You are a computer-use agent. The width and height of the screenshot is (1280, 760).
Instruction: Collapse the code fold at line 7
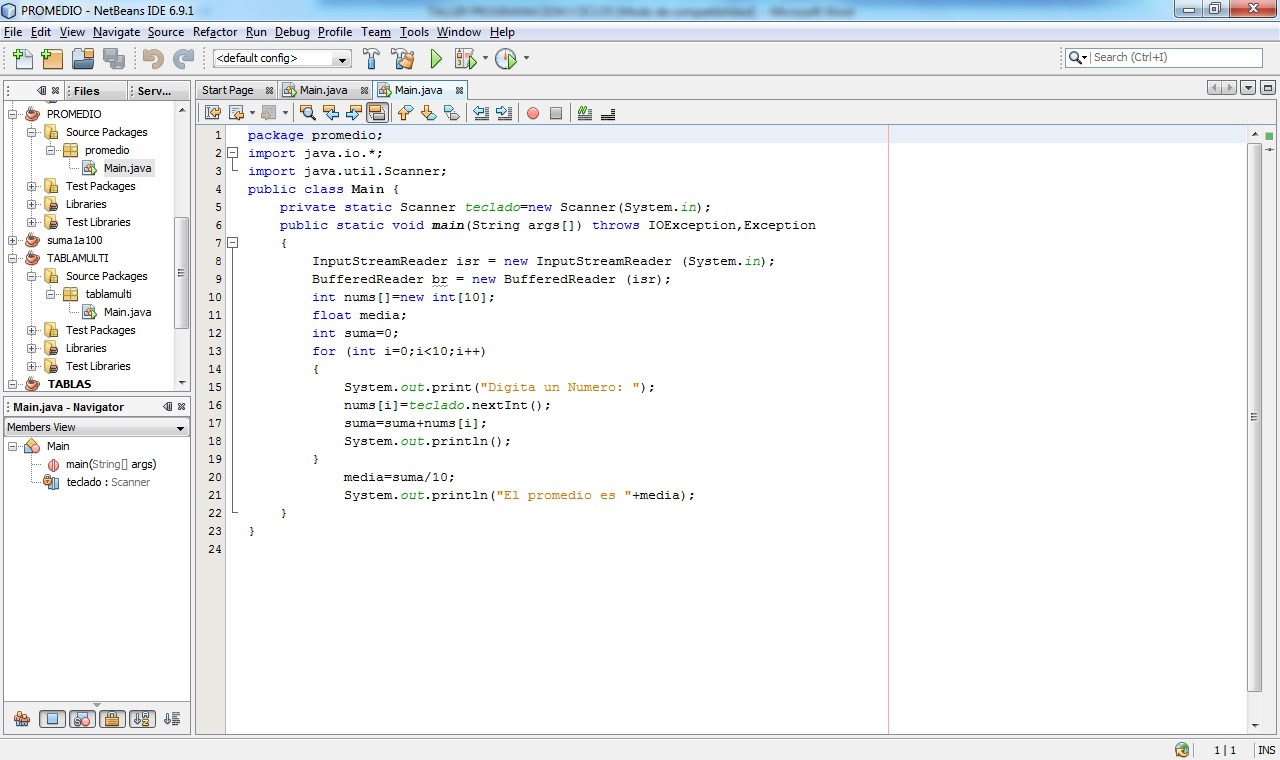232,242
